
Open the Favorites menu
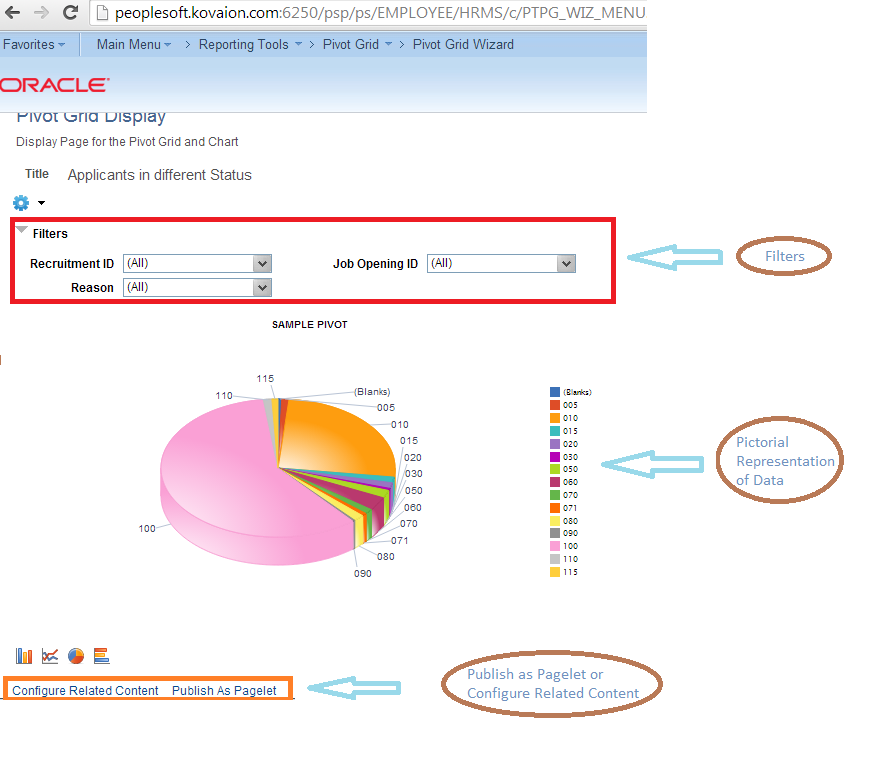tap(28, 44)
